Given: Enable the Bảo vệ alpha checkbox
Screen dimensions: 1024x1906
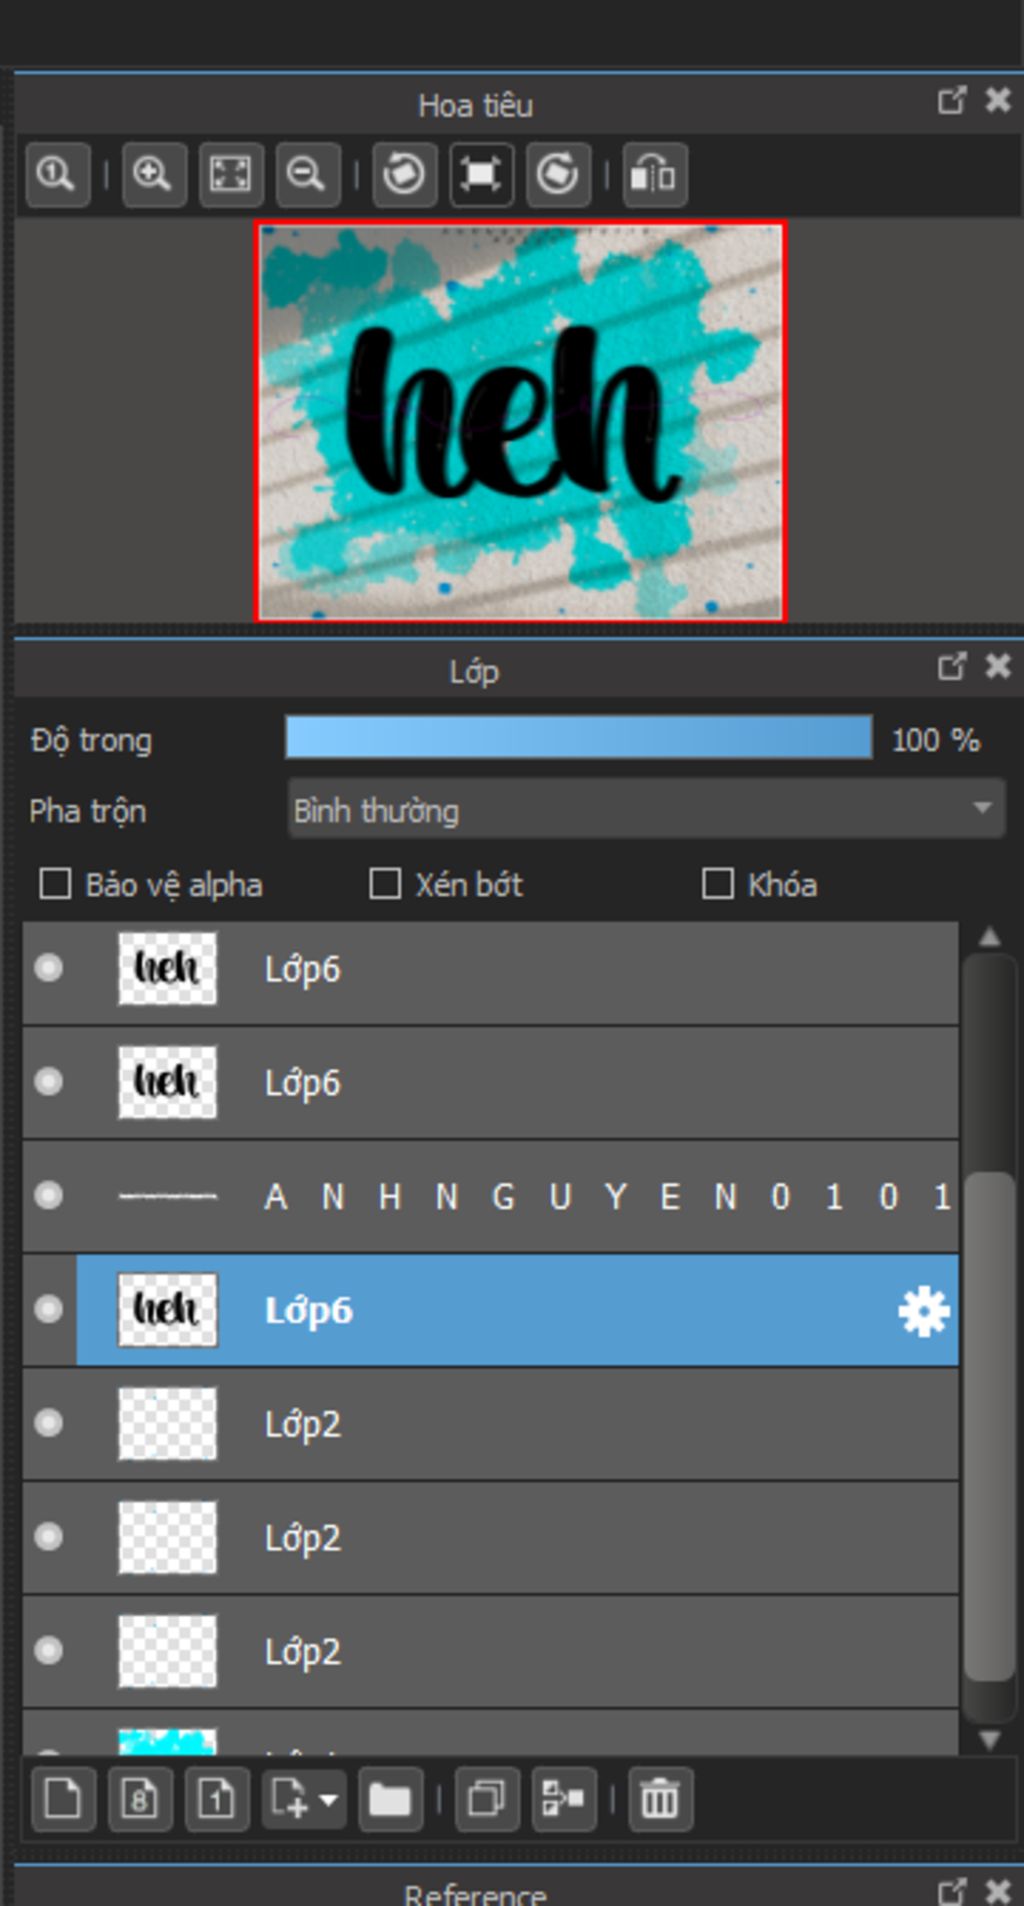Looking at the screenshot, I should (x=55, y=884).
